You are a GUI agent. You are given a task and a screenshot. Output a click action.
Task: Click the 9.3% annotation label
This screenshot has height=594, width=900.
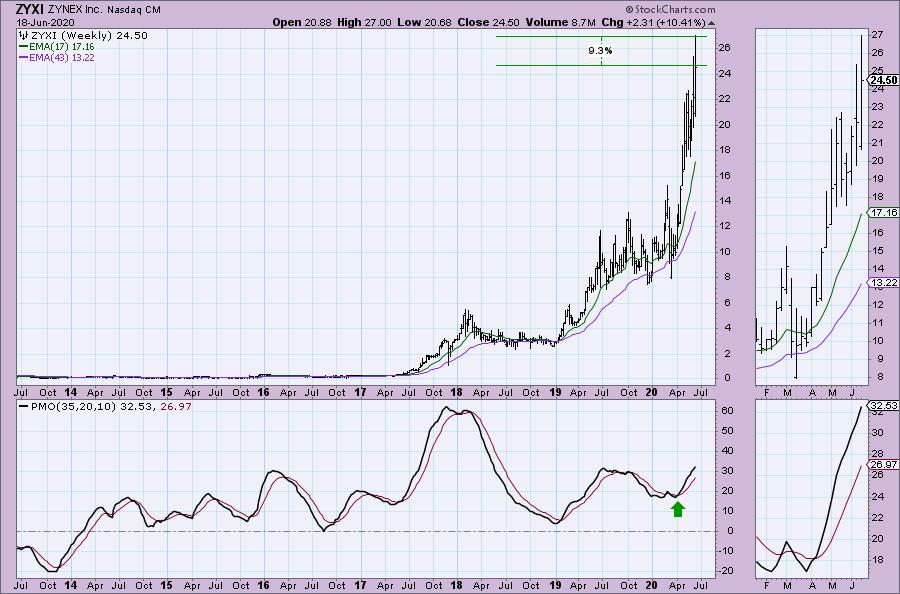coord(600,51)
